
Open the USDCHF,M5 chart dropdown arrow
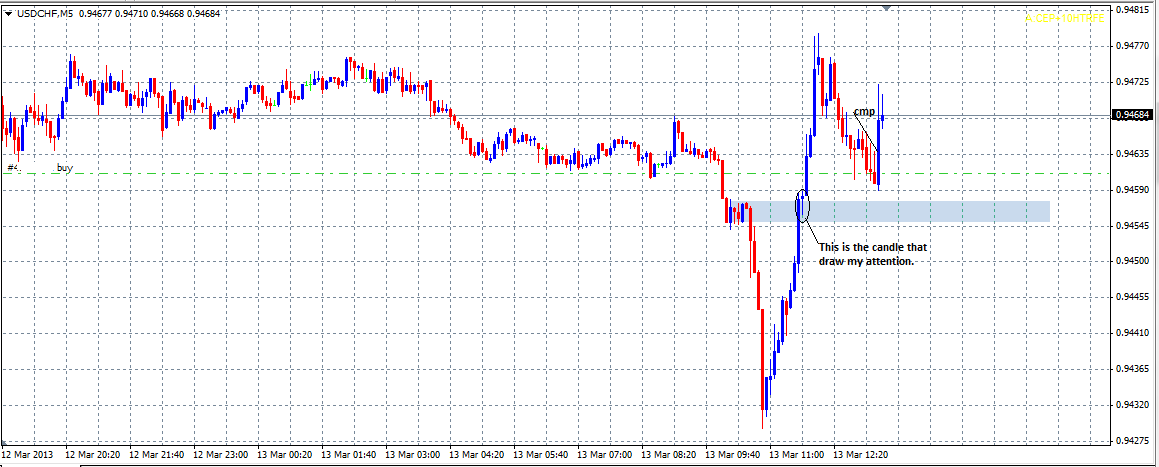tap(9, 13)
